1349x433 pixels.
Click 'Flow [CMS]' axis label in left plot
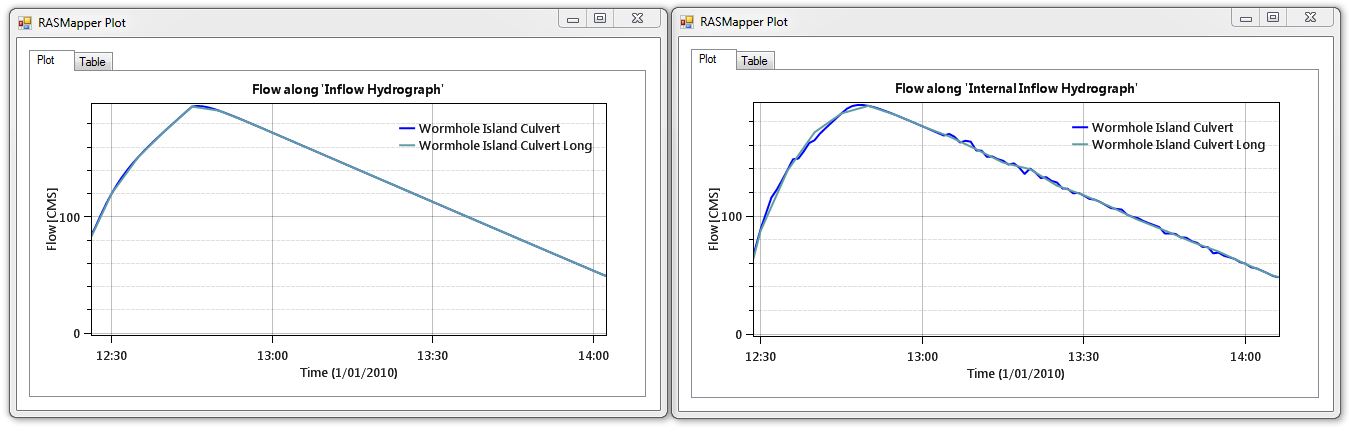(53, 220)
